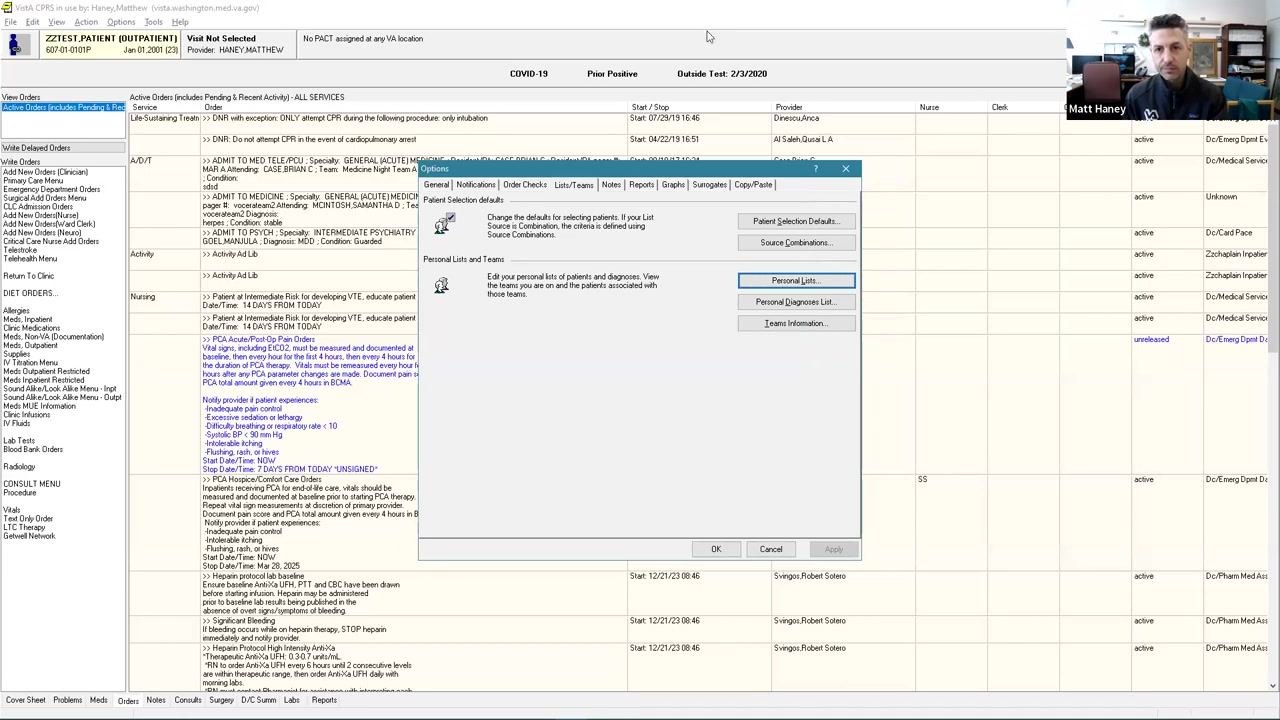The height and width of the screenshot is (720, 1280).
Task: Select the Reports tab in Options dialog
Action: click(642, 185)
